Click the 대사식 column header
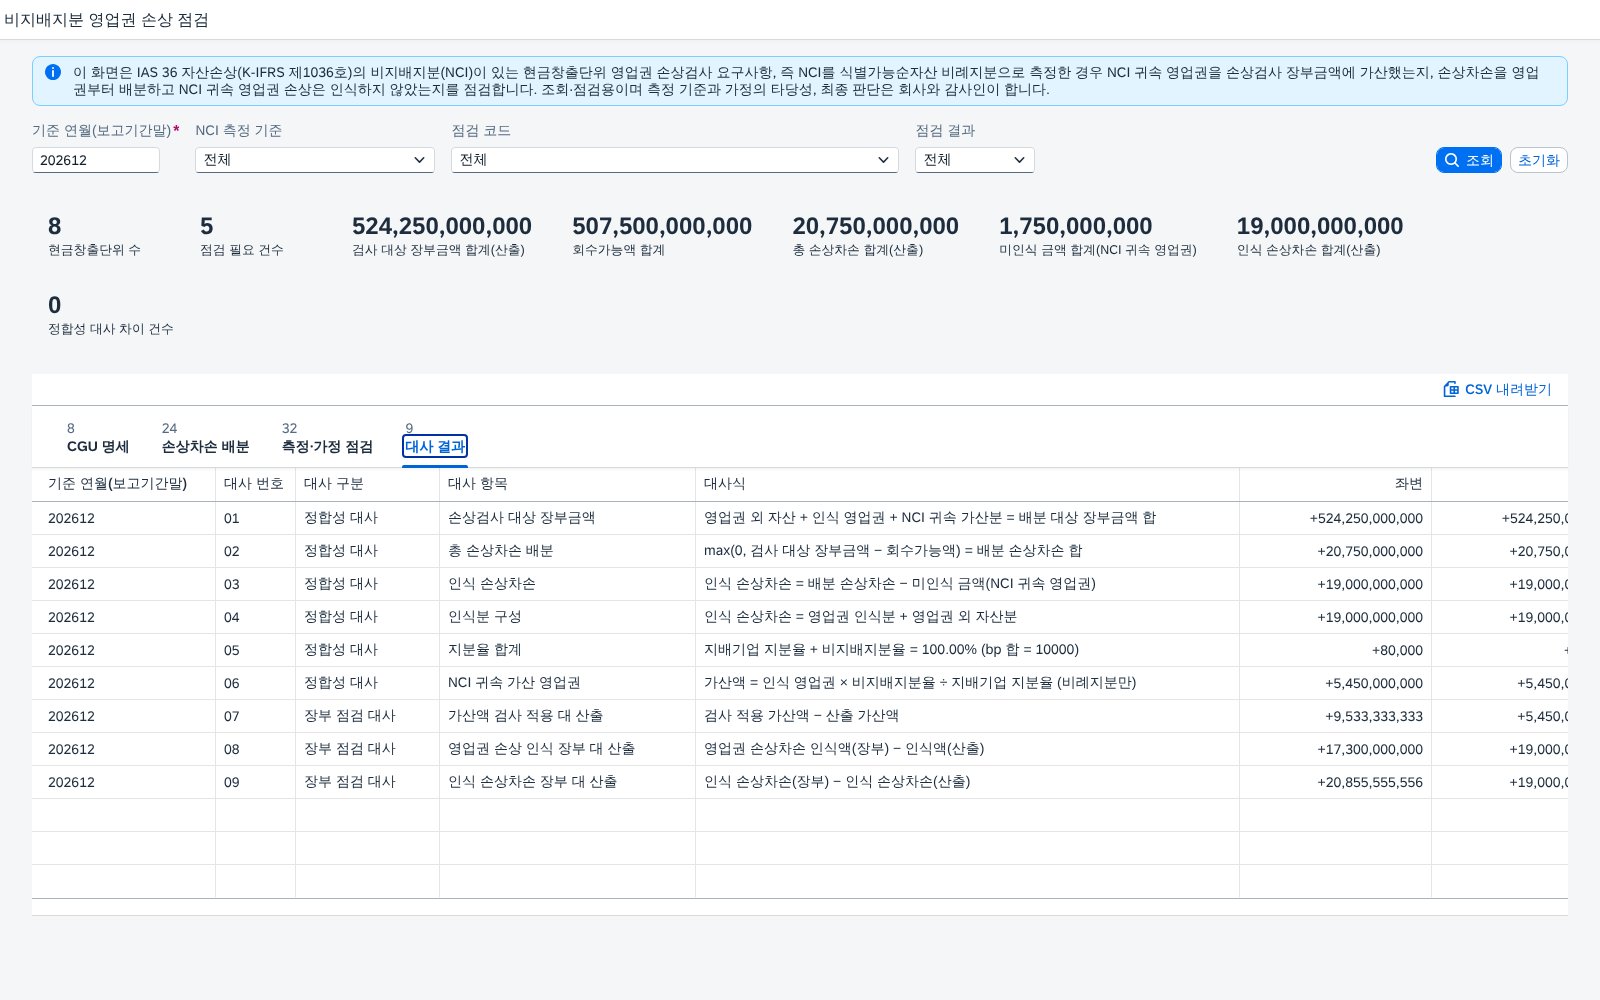The height and width of the screenshot is (1000, 1600). coord(967,484)
